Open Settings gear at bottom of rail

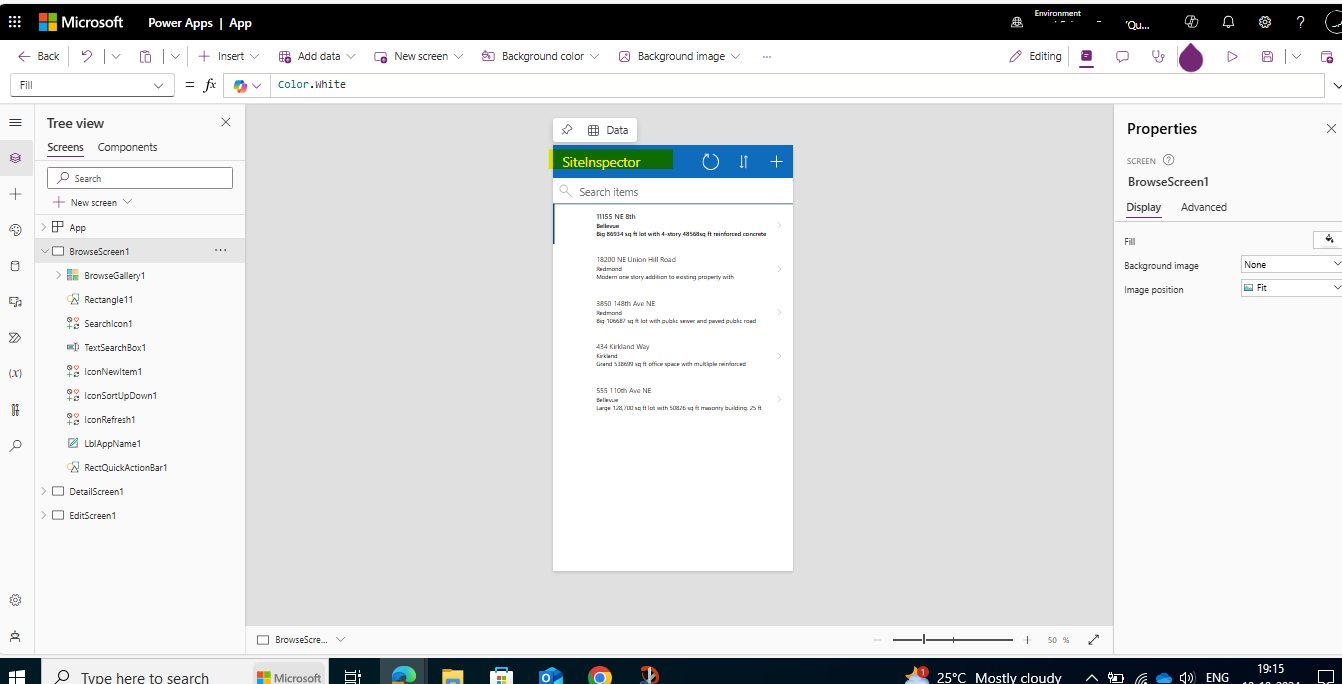tap(15, 600)
